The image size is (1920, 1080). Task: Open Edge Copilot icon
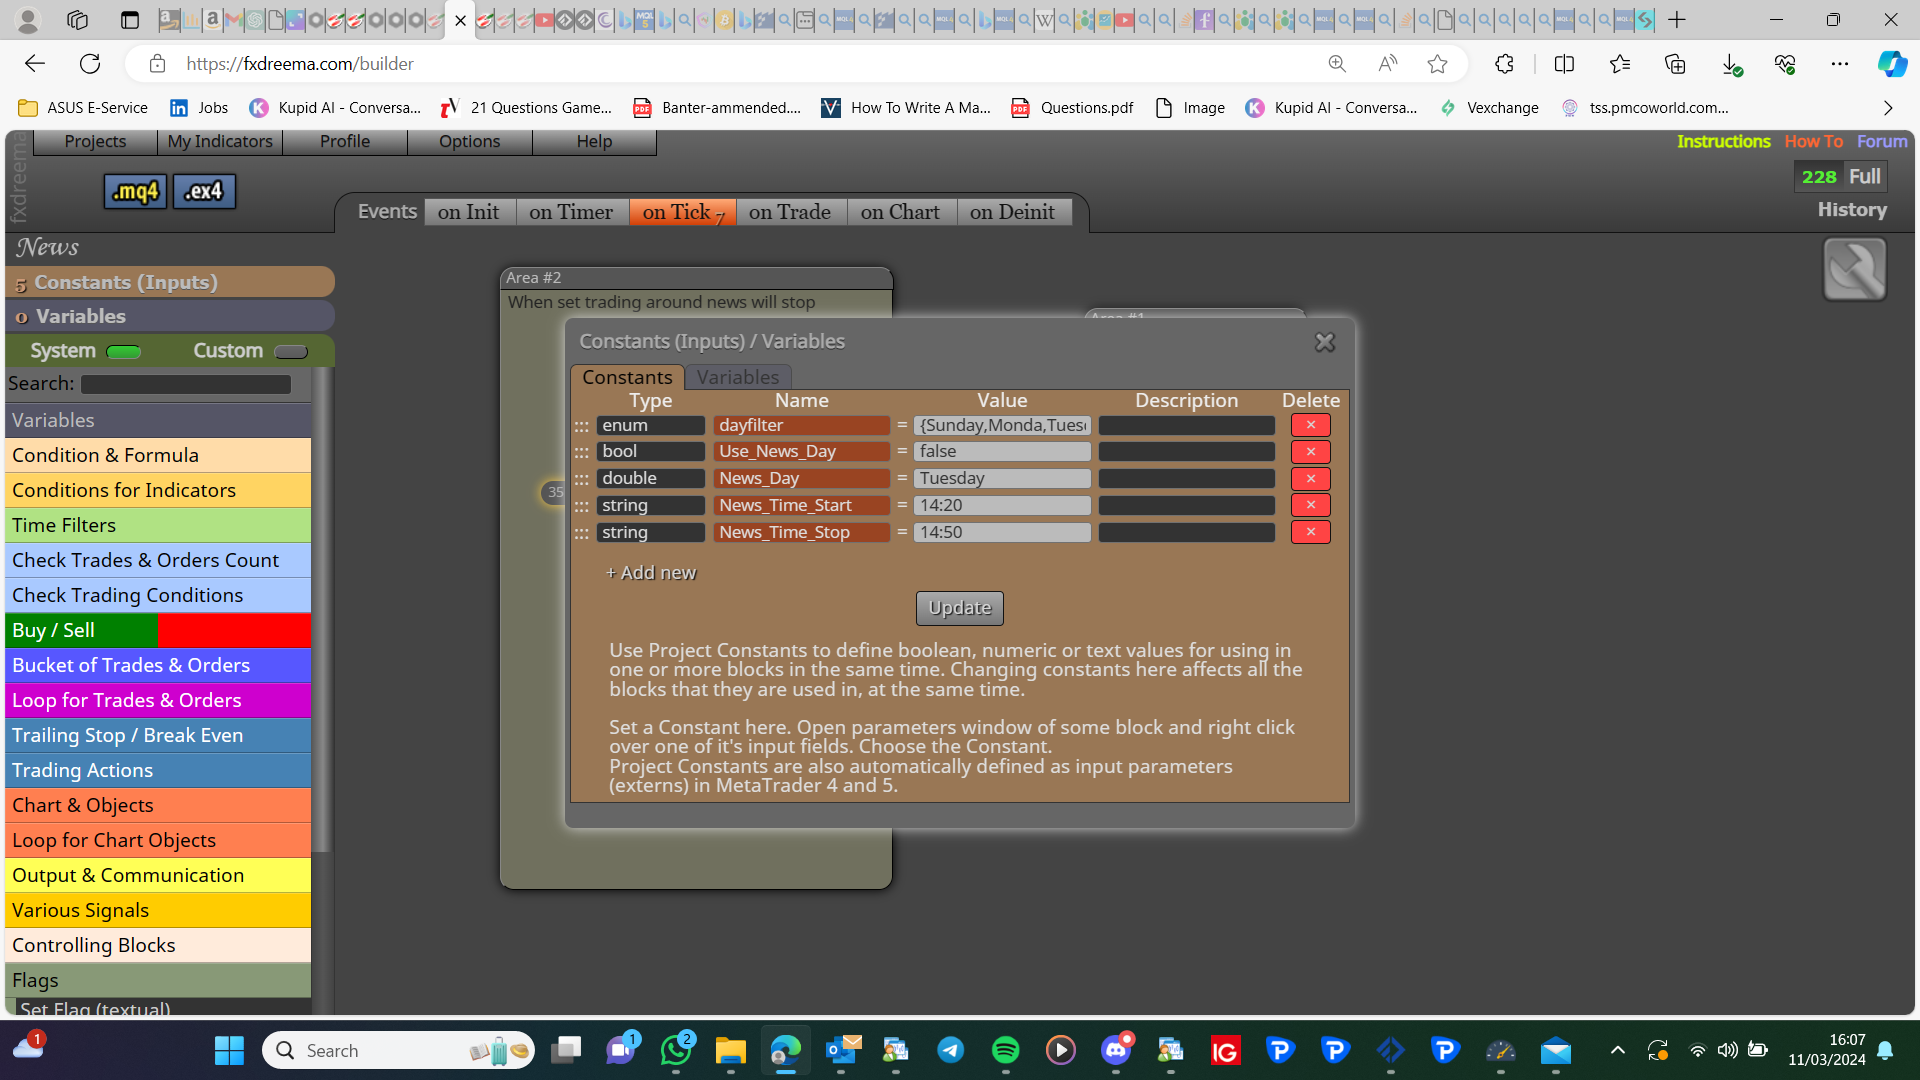pyautogui.click(x=1891, y=64)
